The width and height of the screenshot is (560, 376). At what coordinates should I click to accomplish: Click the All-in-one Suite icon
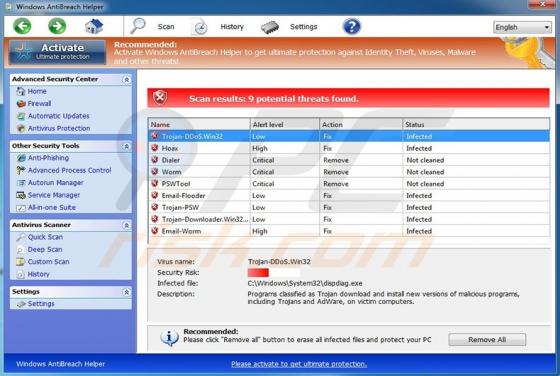pyautogui.click(x=21, y=207)
